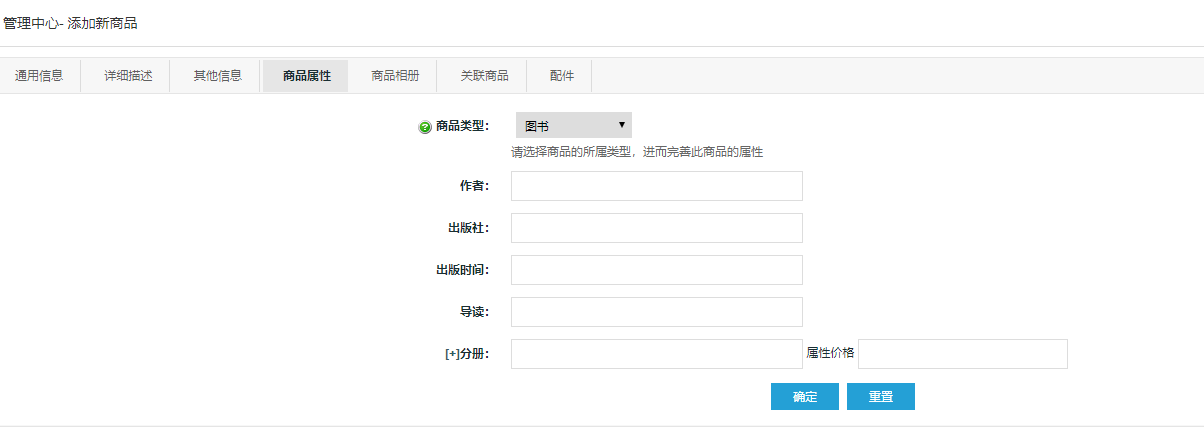
Task: Focus the 作者 input field
Action: coord(657,186)
